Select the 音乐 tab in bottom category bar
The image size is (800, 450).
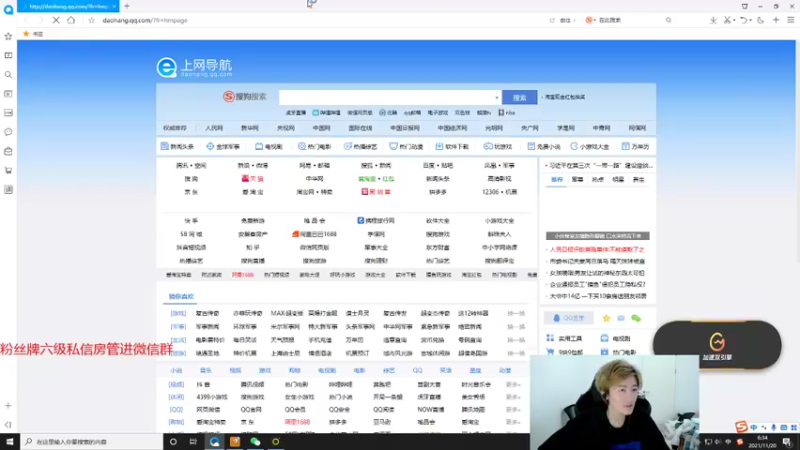tap(206, 370)
